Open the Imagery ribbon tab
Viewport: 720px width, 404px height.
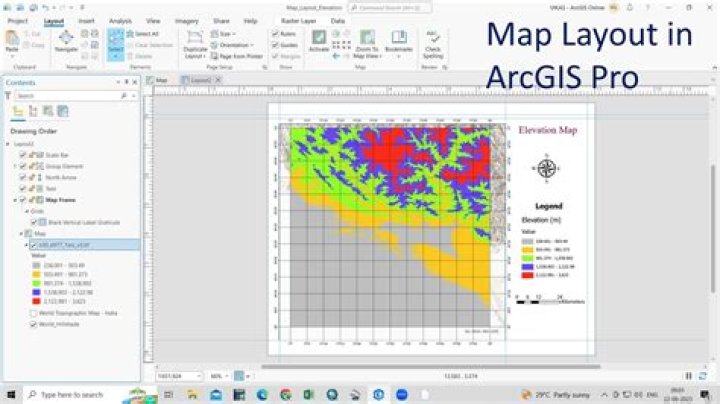point(187,21)
